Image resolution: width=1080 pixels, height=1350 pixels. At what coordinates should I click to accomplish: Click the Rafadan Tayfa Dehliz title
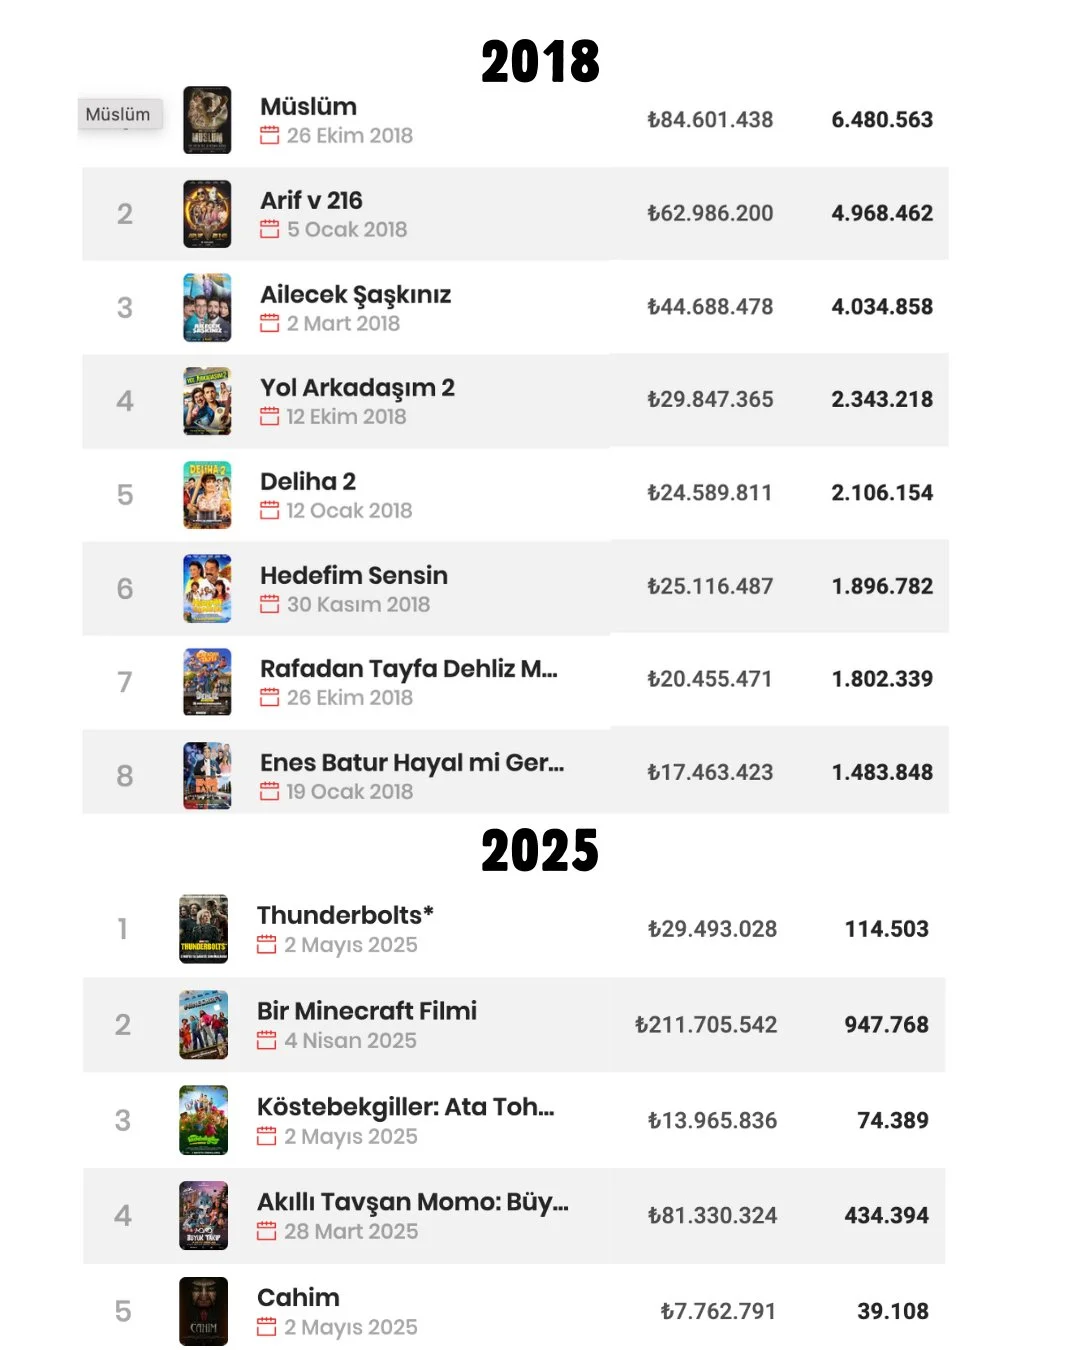click(x=409, y=668)
